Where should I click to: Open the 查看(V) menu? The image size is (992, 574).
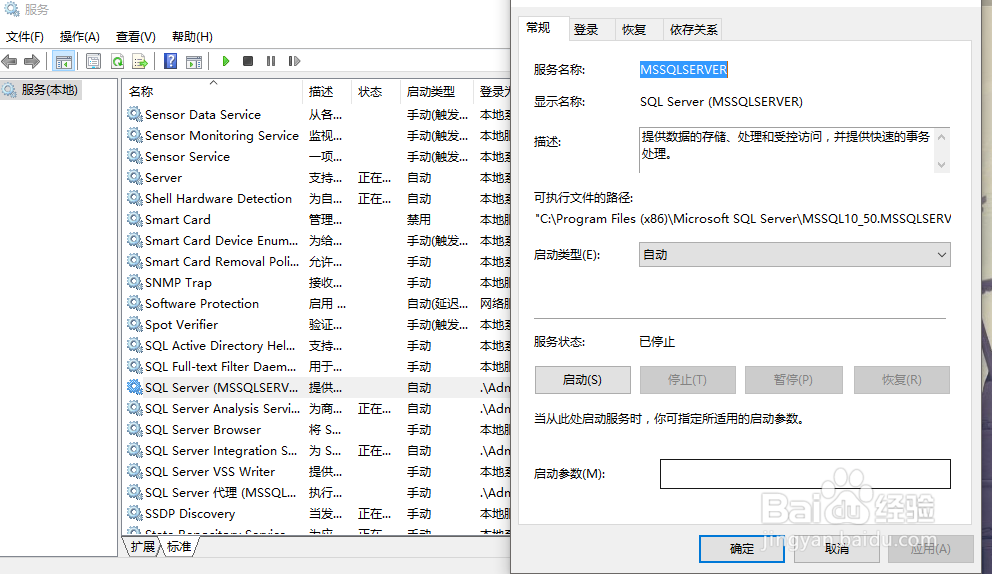point(135,37)
